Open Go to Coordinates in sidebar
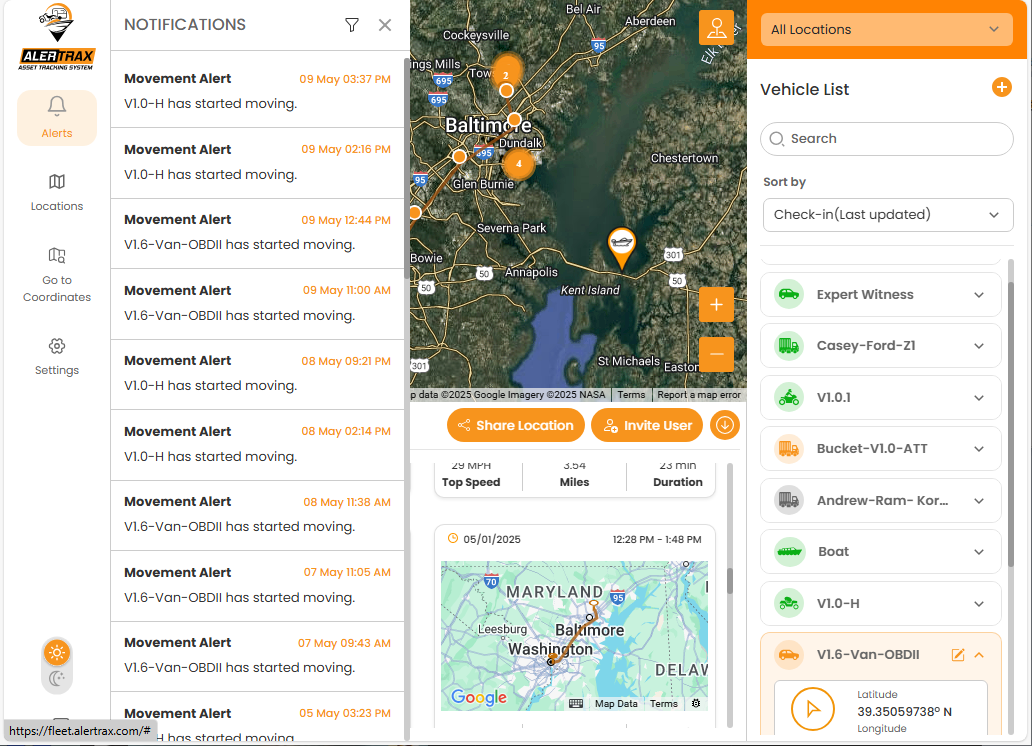 point(57,273)
